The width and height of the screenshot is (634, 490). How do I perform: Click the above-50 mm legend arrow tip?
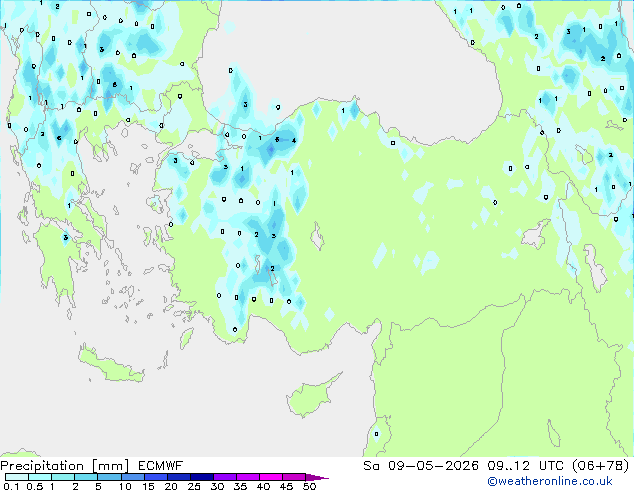[x=317, y=477]
